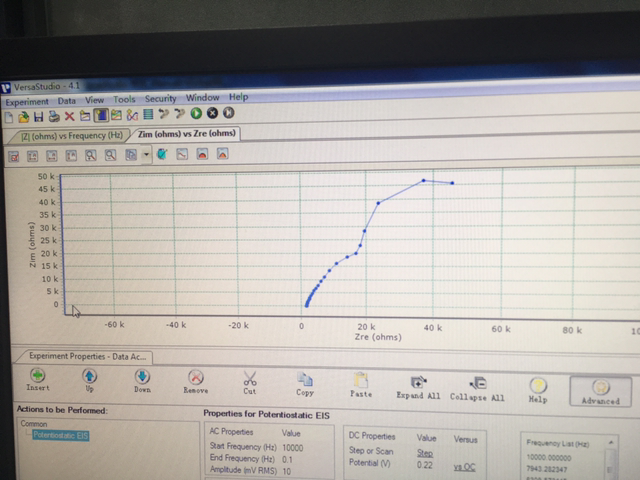Select the Zim vs Zre tab
The image size is (640, 480).
[187, 133]
